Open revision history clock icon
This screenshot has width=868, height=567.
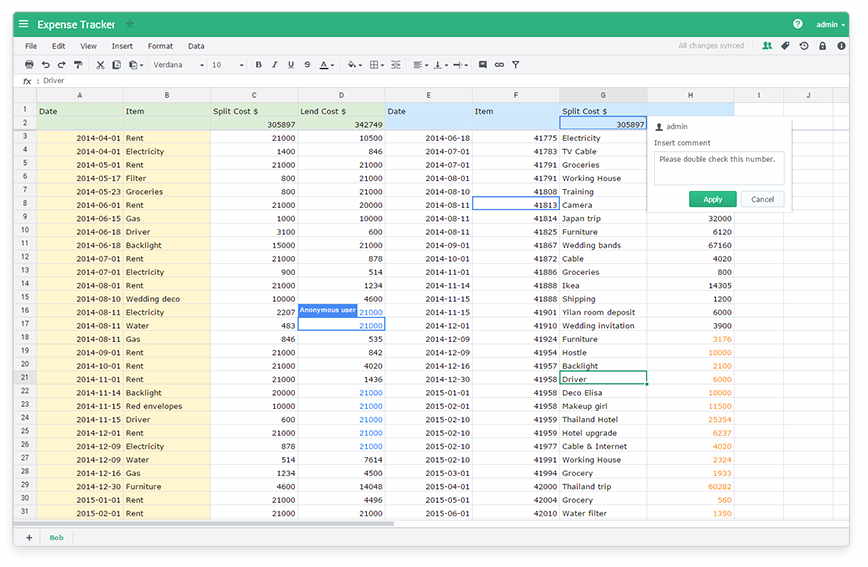pyautogui.click(x=804, y=46)
